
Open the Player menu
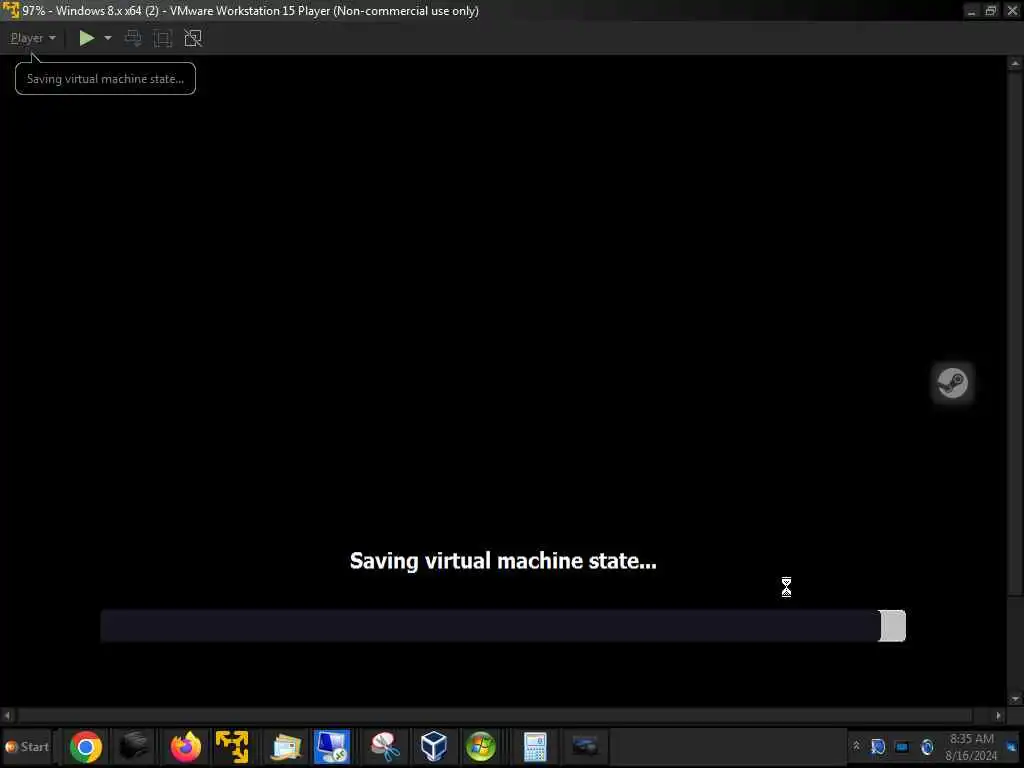click(x=33, y=38)
